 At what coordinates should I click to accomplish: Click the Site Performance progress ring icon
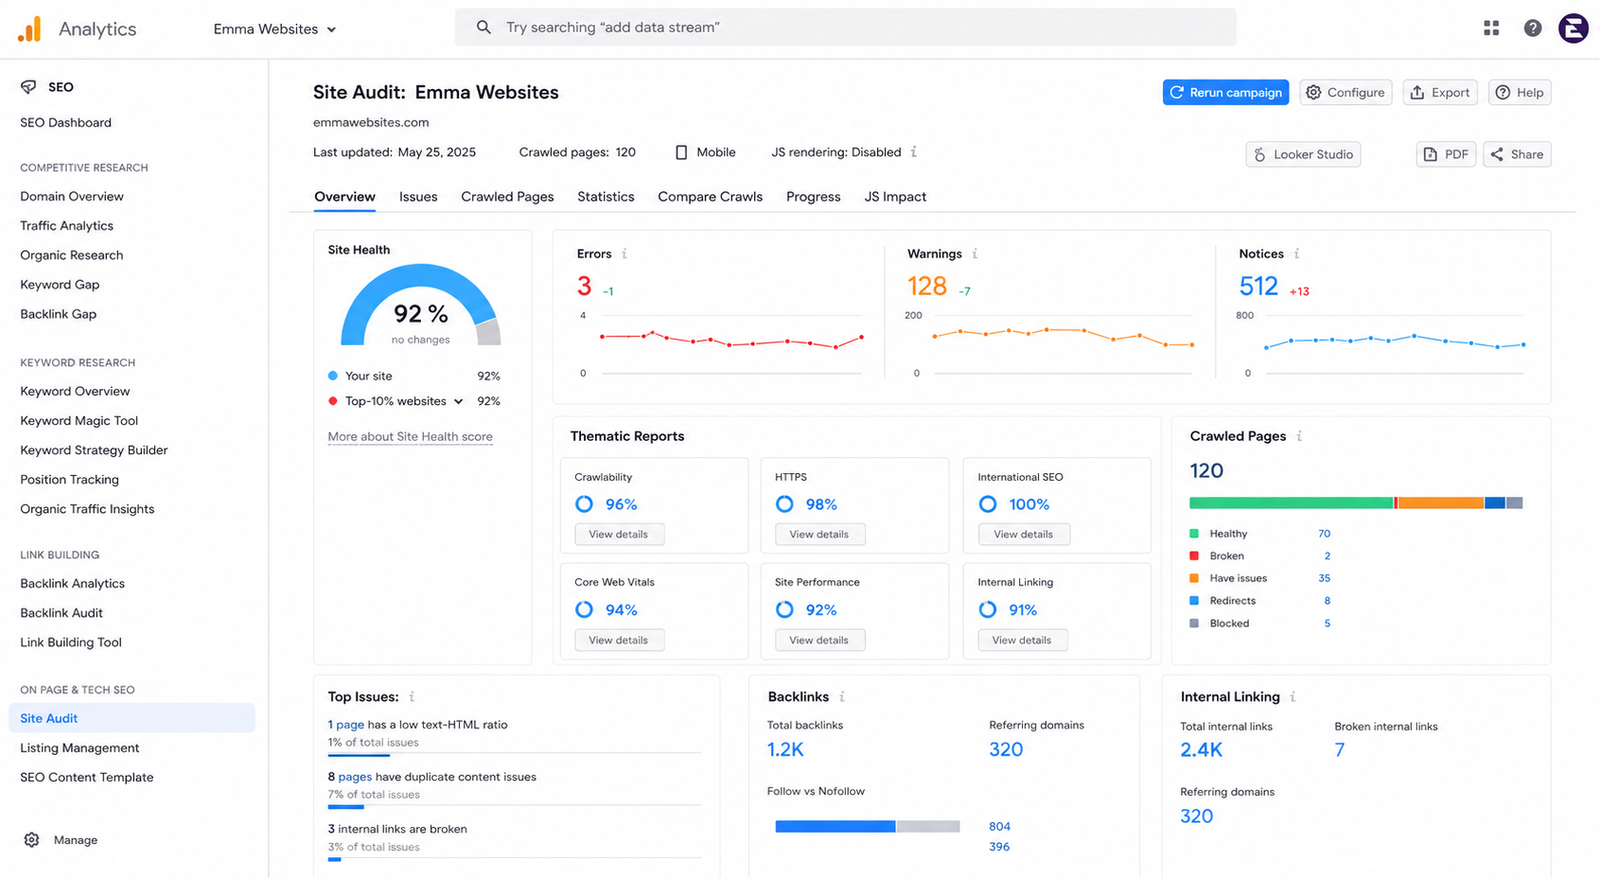[x=785, y=610]
